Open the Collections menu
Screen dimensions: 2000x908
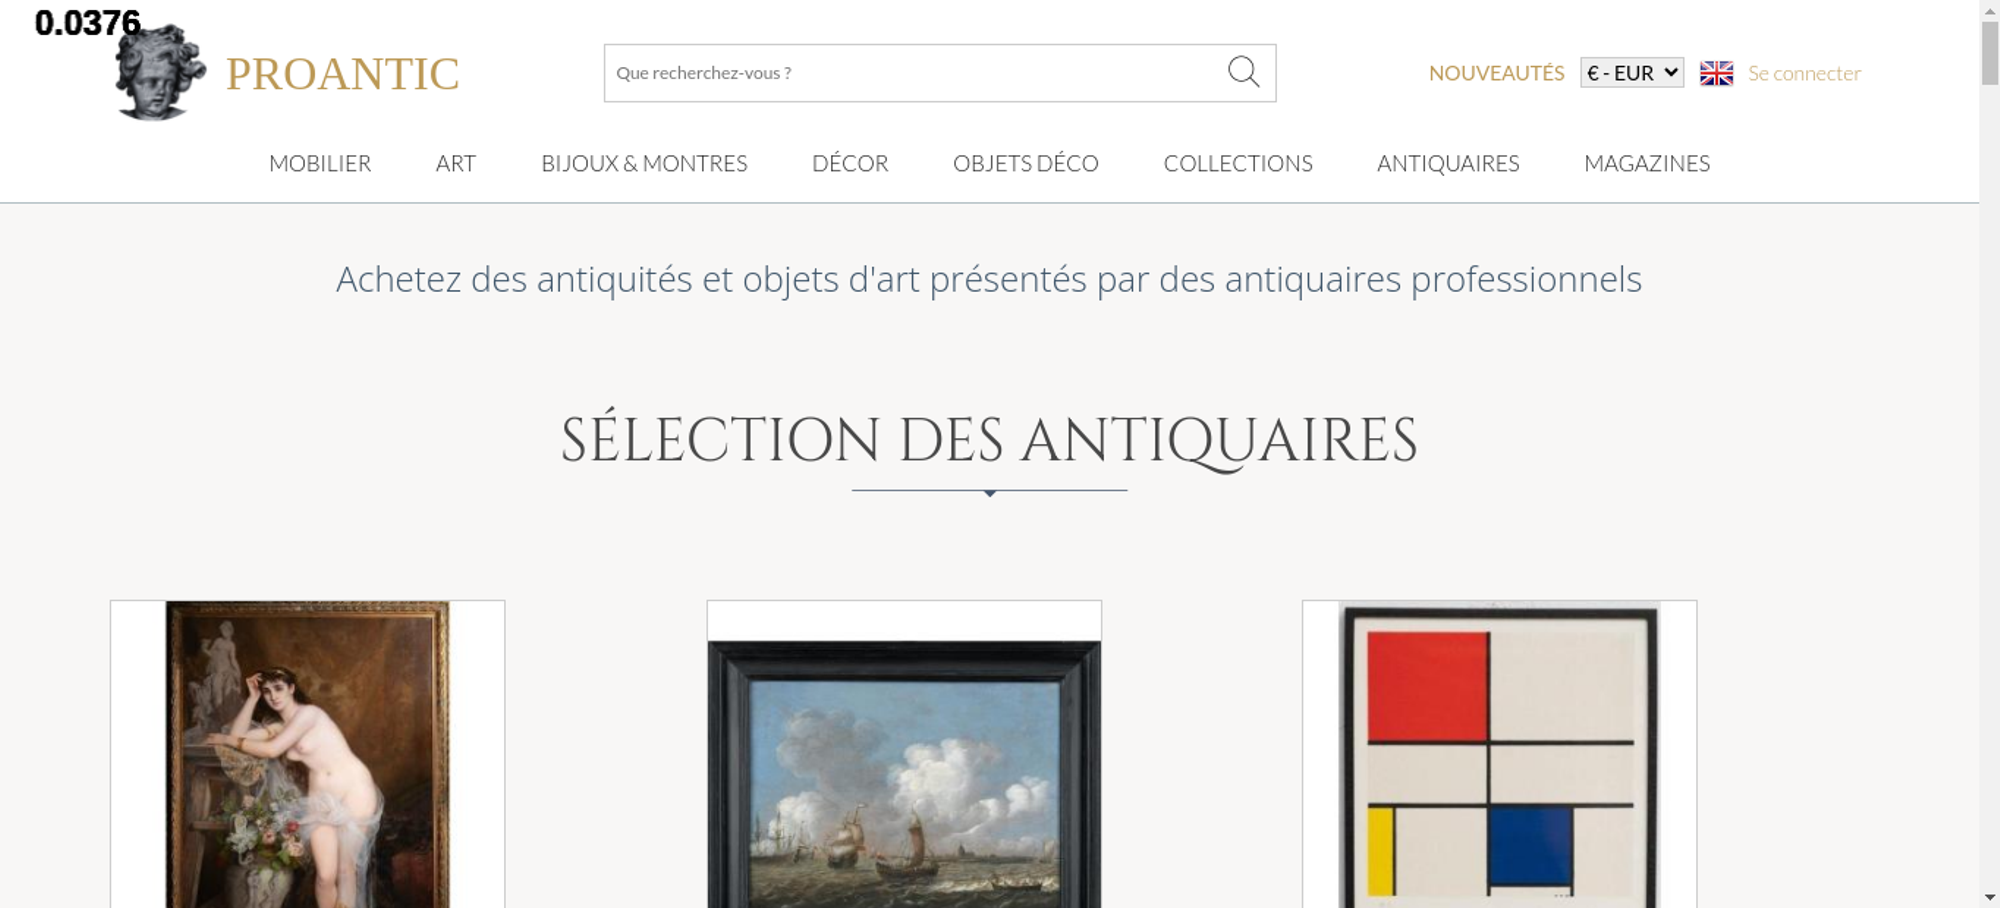[1238, 163]
